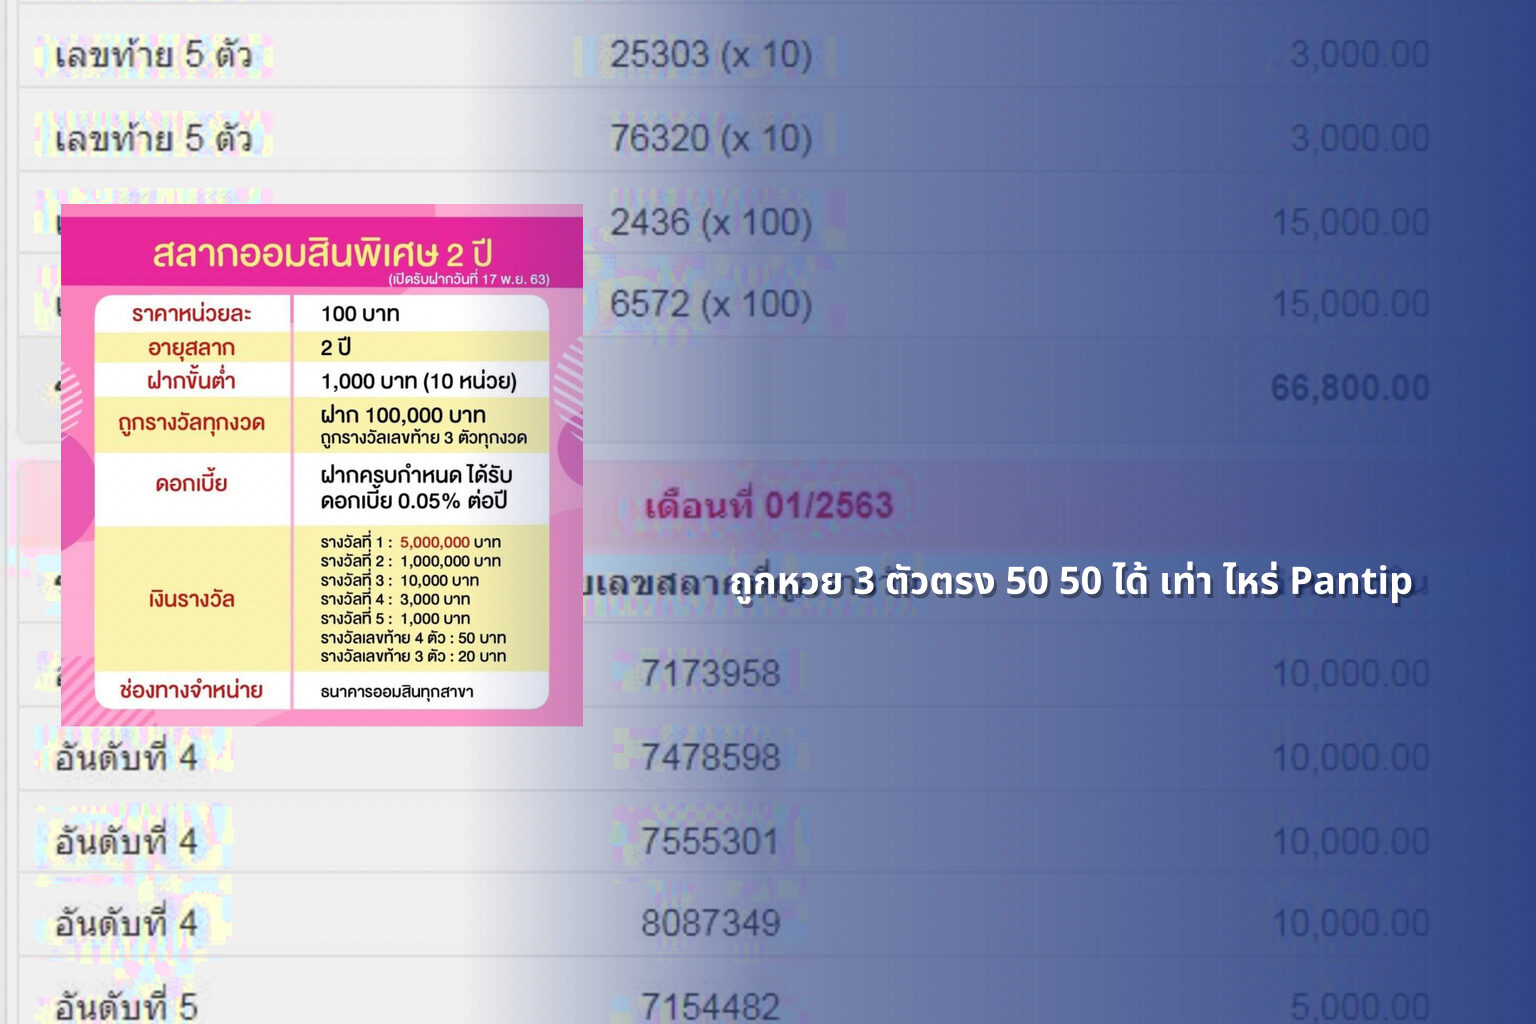Select the ถูกรางวัลทุกงวด label

(x=191, y=423)
